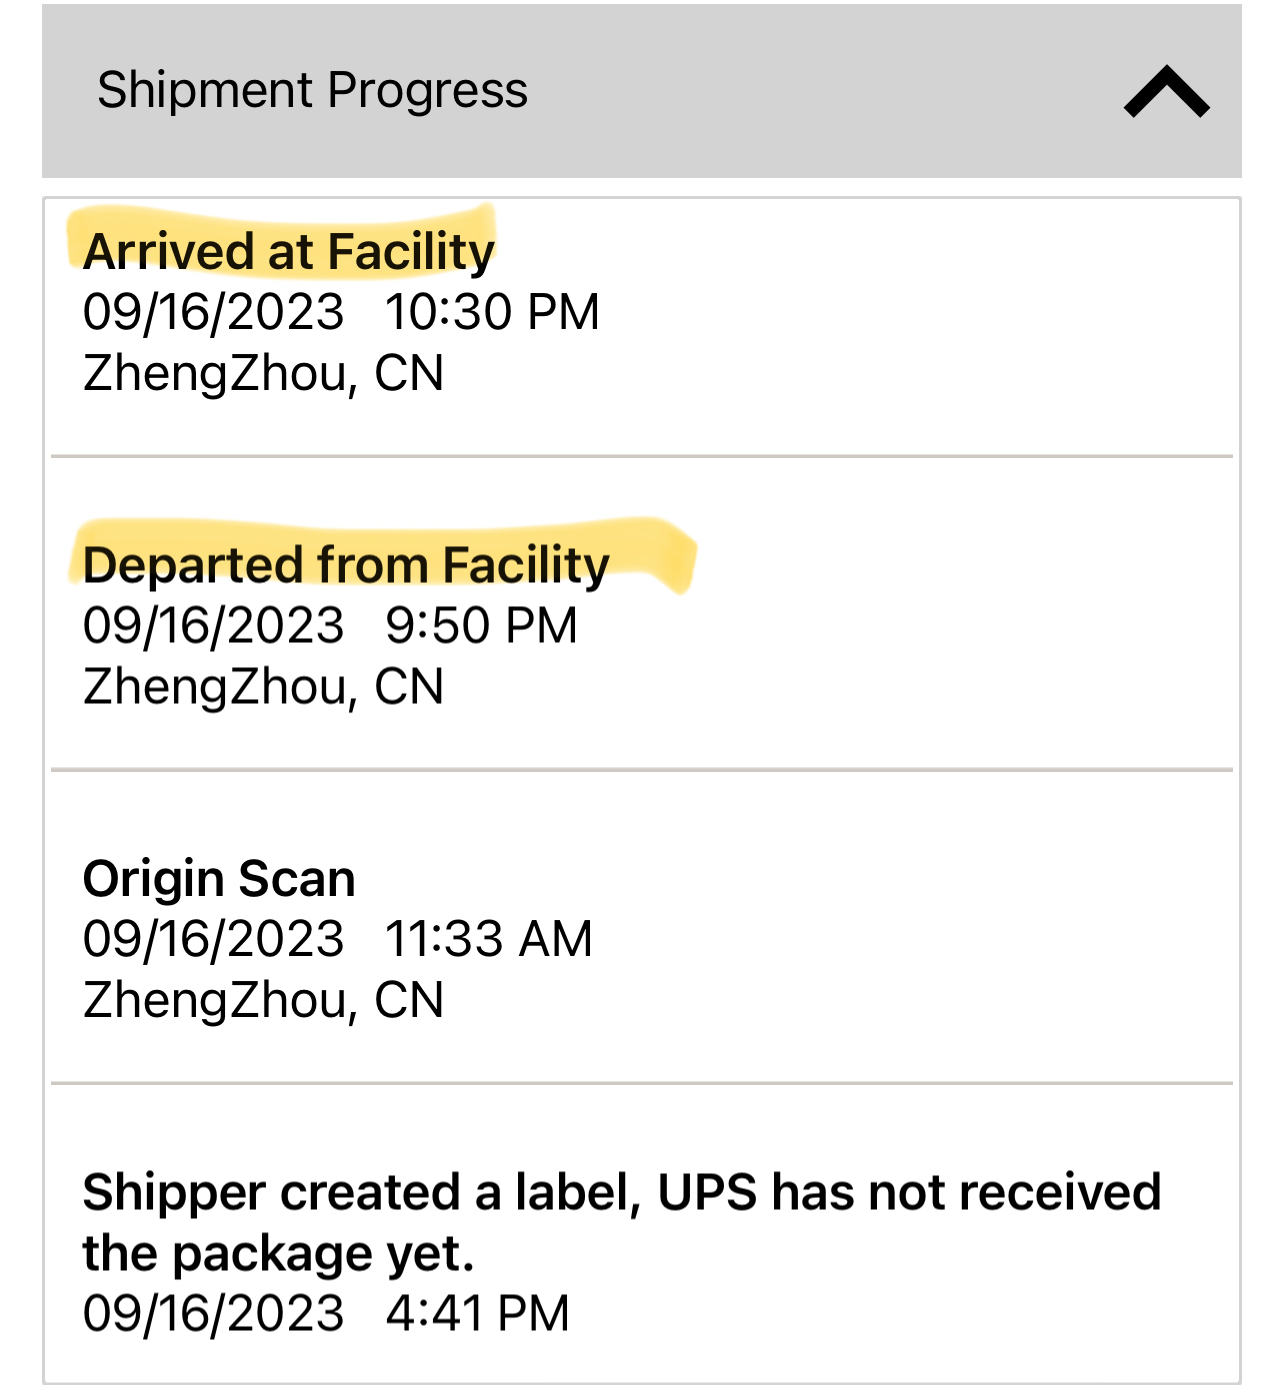Select the Arrived at Facility heading
The image size is (1284, 1386).
pyautogui.click(x=288, y=251)
